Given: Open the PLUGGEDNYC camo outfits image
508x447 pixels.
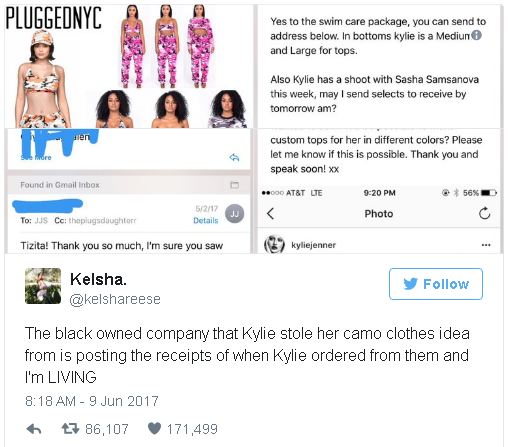Looking at the screenshot, I should coord(129,66).
